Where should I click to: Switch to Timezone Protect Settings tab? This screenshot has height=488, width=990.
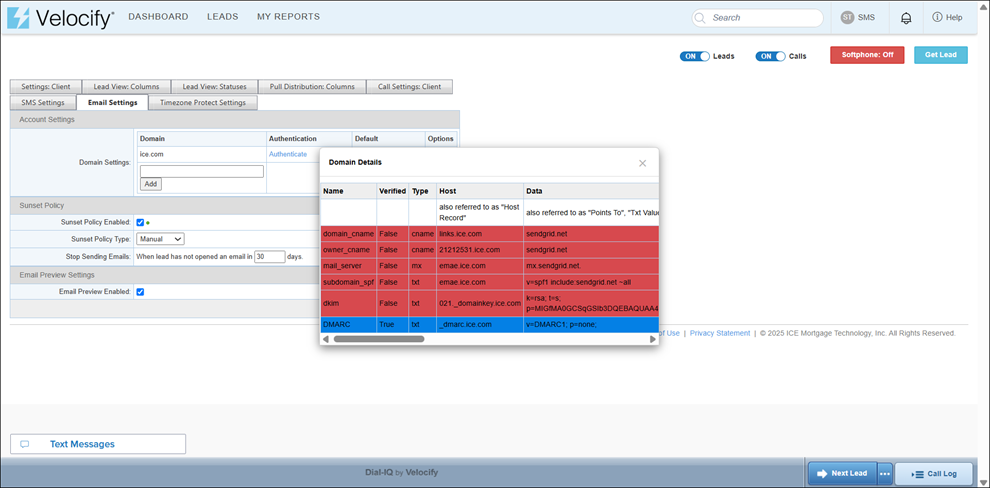(x=203, y=102)
